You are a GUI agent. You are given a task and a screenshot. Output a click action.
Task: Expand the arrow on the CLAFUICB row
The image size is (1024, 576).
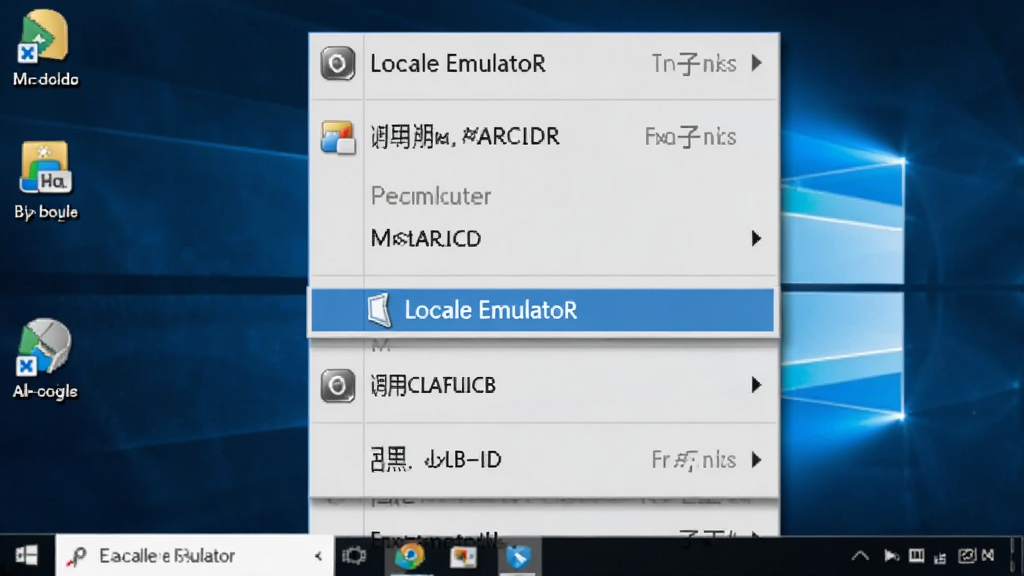756,385
